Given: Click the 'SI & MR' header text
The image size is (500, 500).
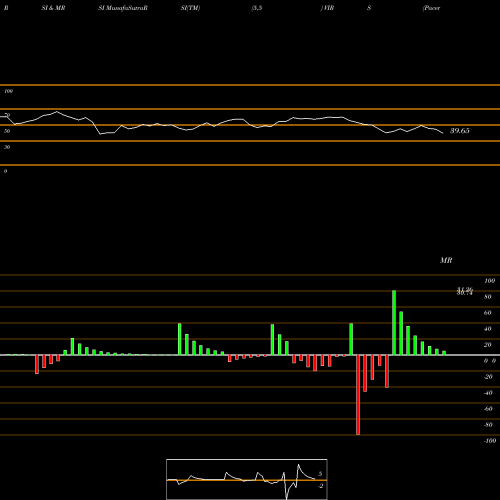Looking at the screenshot, I should [53, 8].
